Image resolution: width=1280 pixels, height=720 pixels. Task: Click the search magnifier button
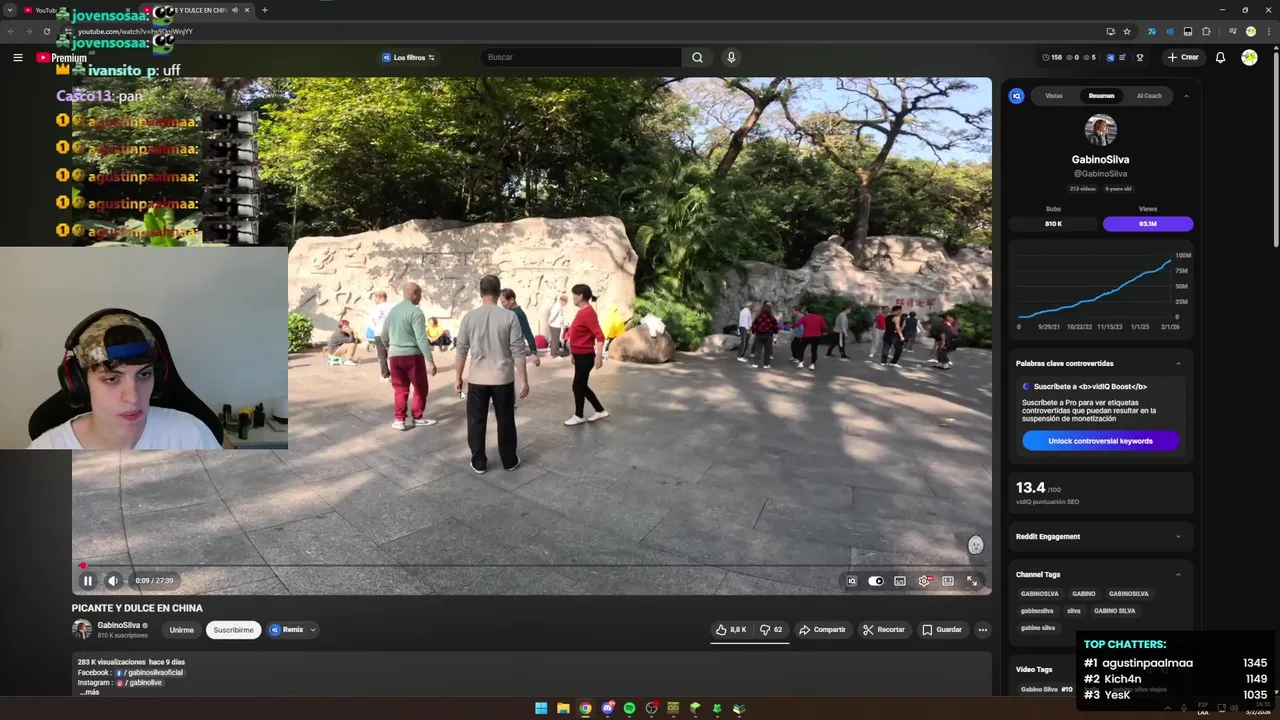pos(697,57)
